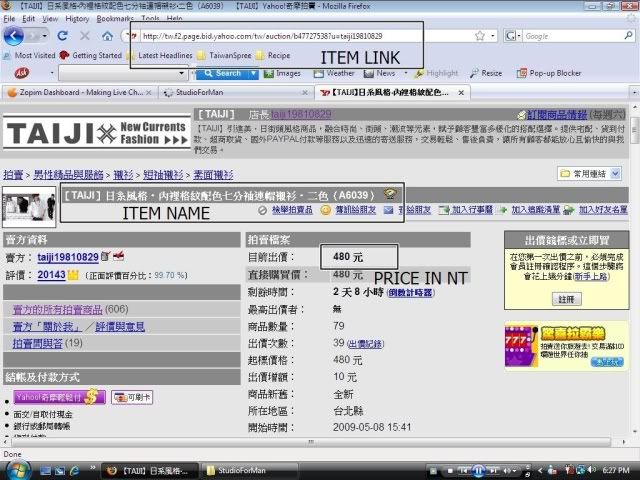Open the 常用連結 dropdown on the page

click(x=590, y=174)
